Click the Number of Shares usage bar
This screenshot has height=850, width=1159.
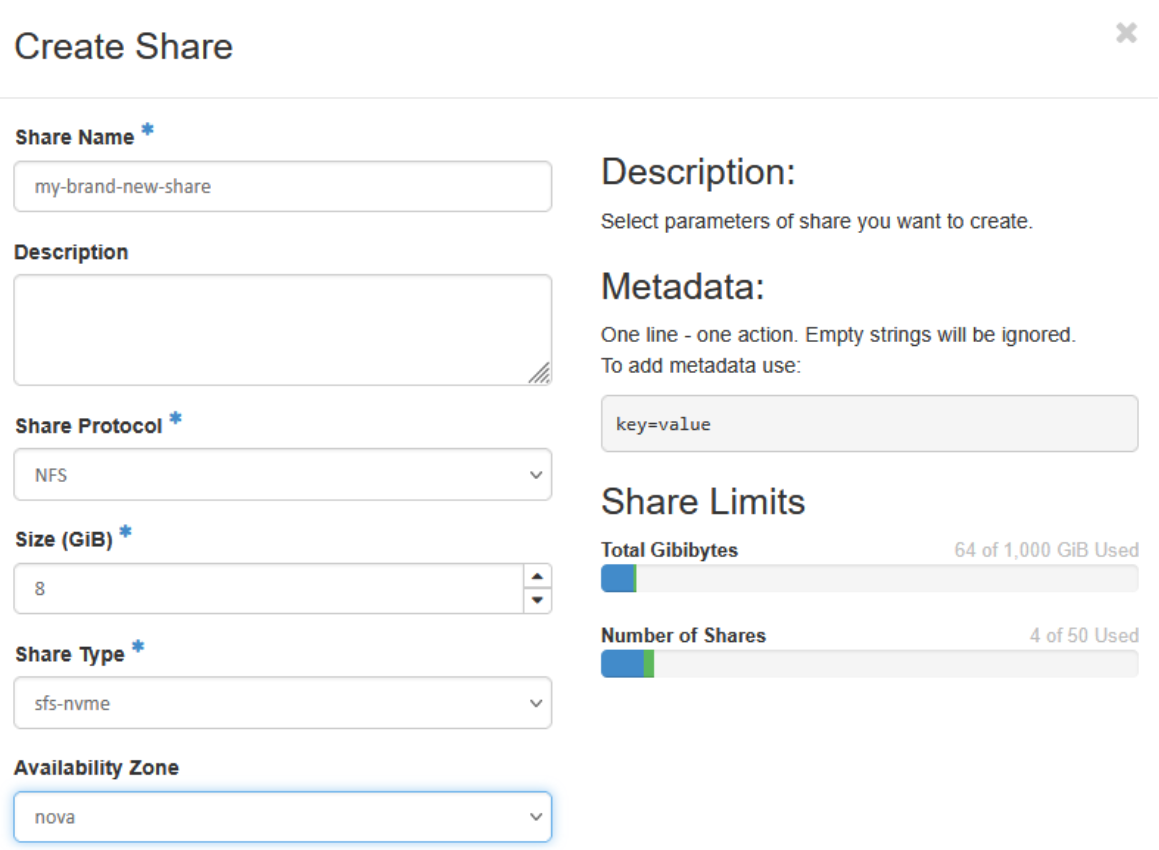point(869,664)
